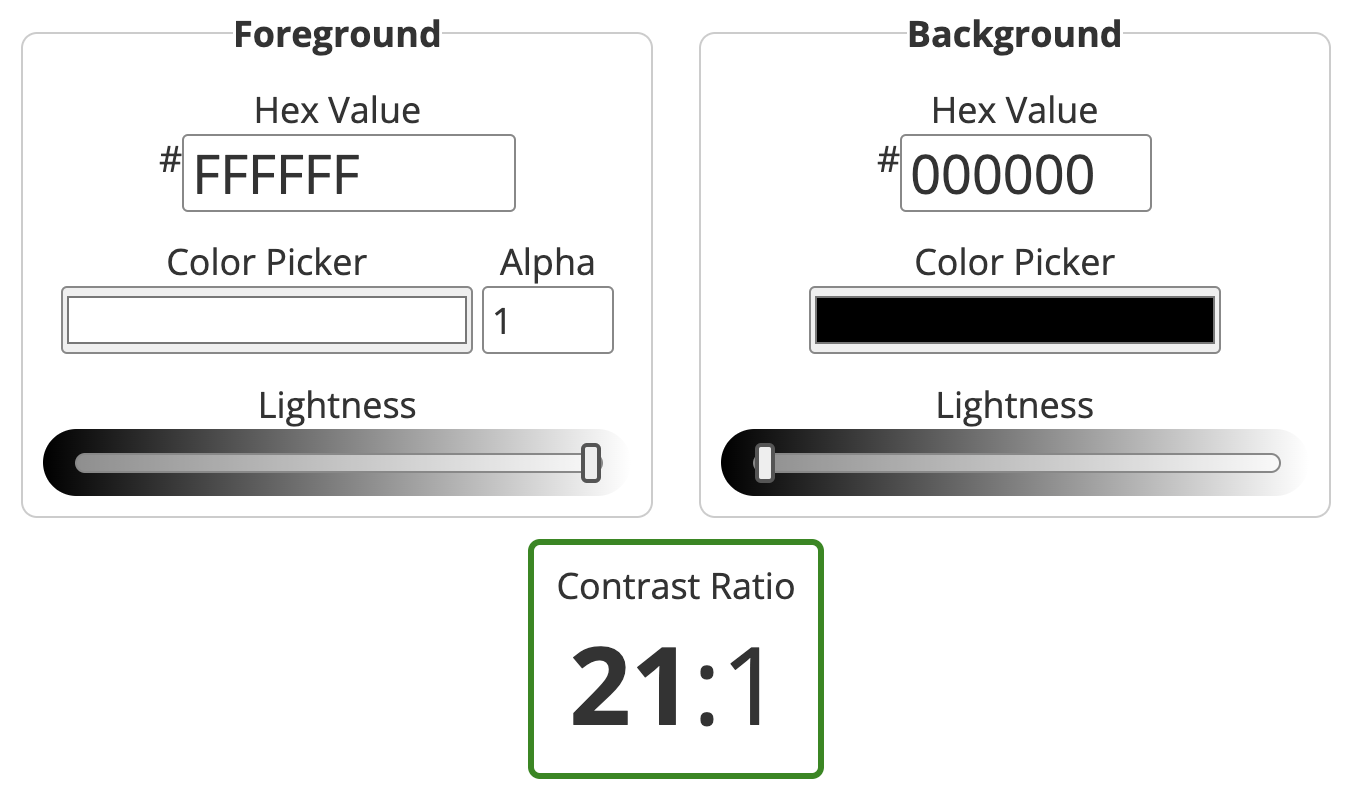Open the white Foreground color picker swatch
The width and height of the screenshot is (1354, 798).
(x=267, y=320)
